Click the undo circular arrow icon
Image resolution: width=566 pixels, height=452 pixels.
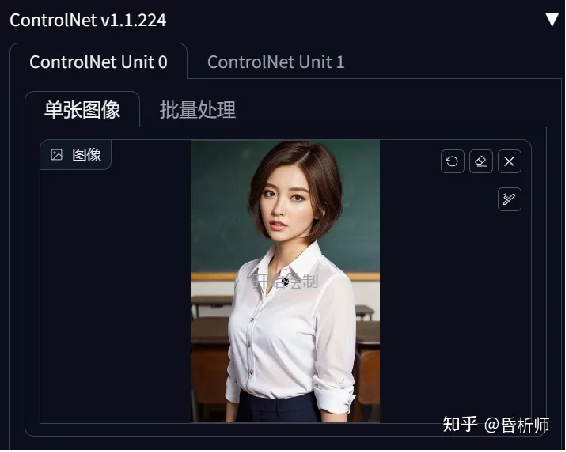click(452, 161)
